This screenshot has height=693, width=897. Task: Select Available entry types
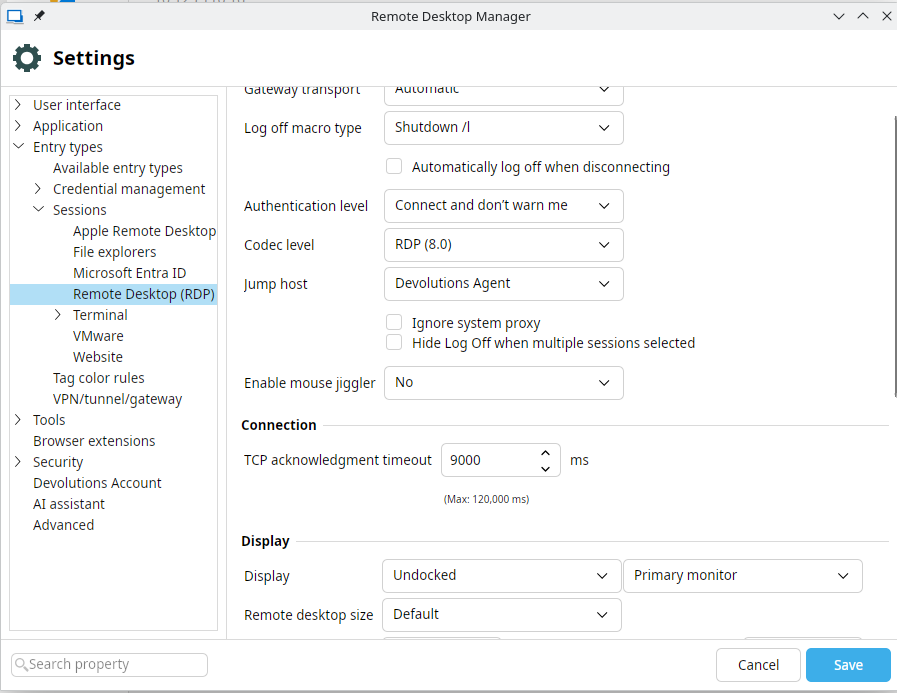point(118,168)
